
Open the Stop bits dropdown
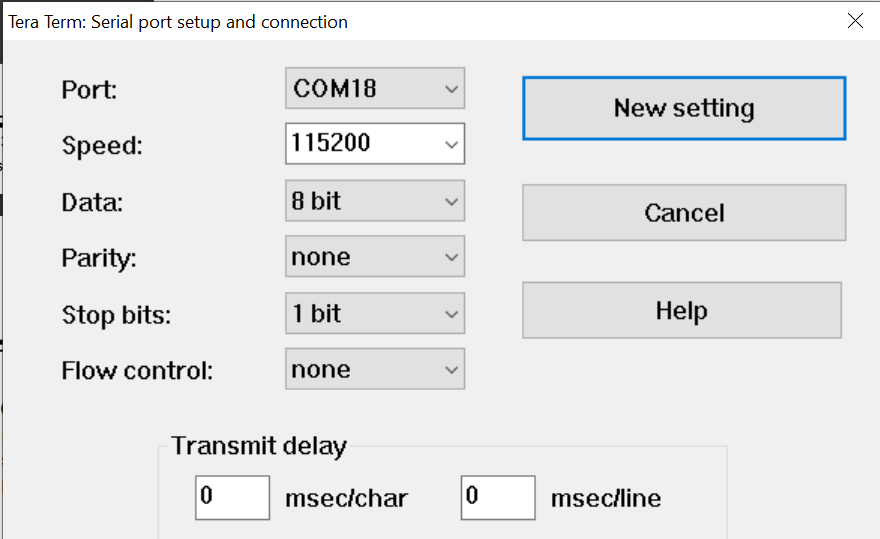[375, 314]
